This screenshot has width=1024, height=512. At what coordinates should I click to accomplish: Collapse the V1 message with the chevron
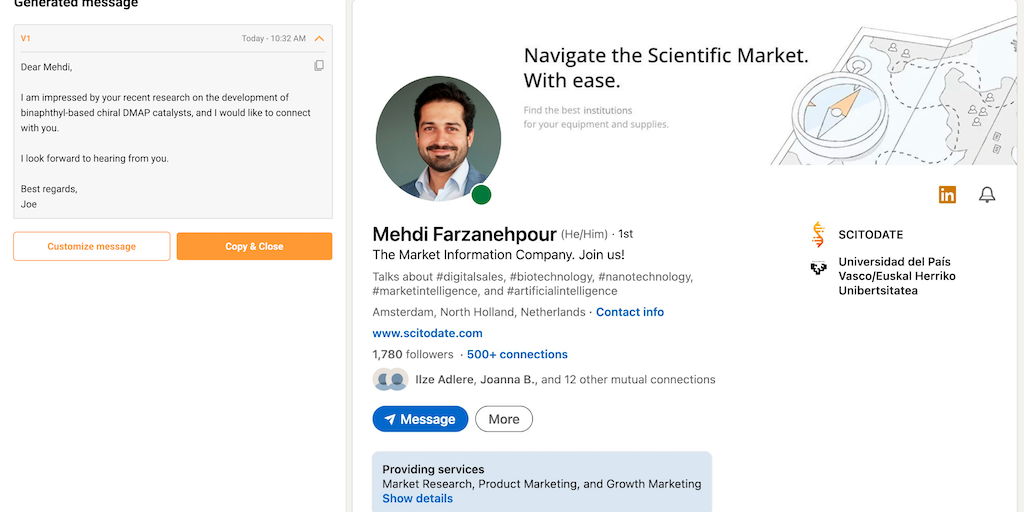319,39
